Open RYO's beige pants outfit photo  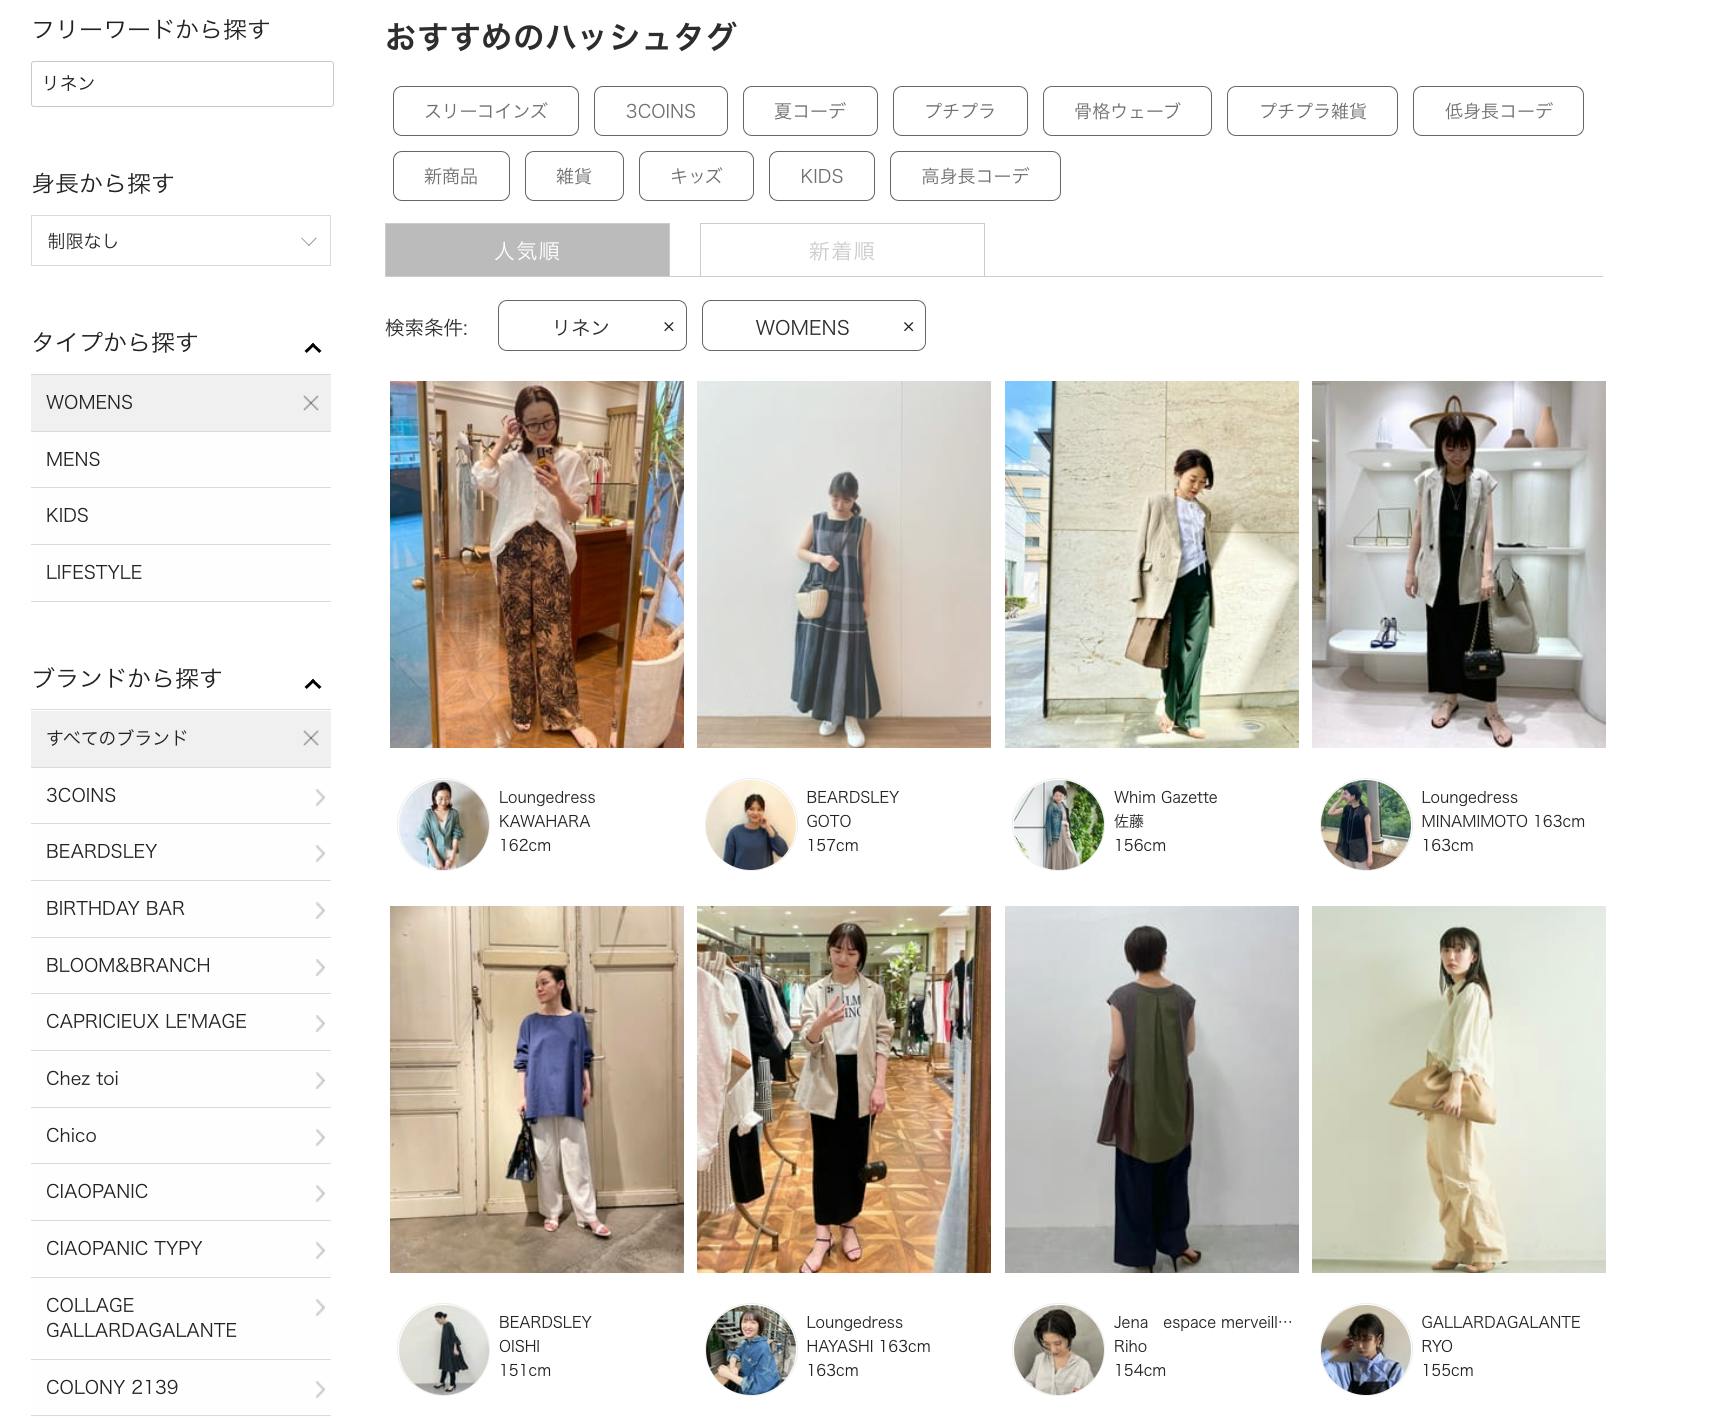[x=1459, y=1089]
